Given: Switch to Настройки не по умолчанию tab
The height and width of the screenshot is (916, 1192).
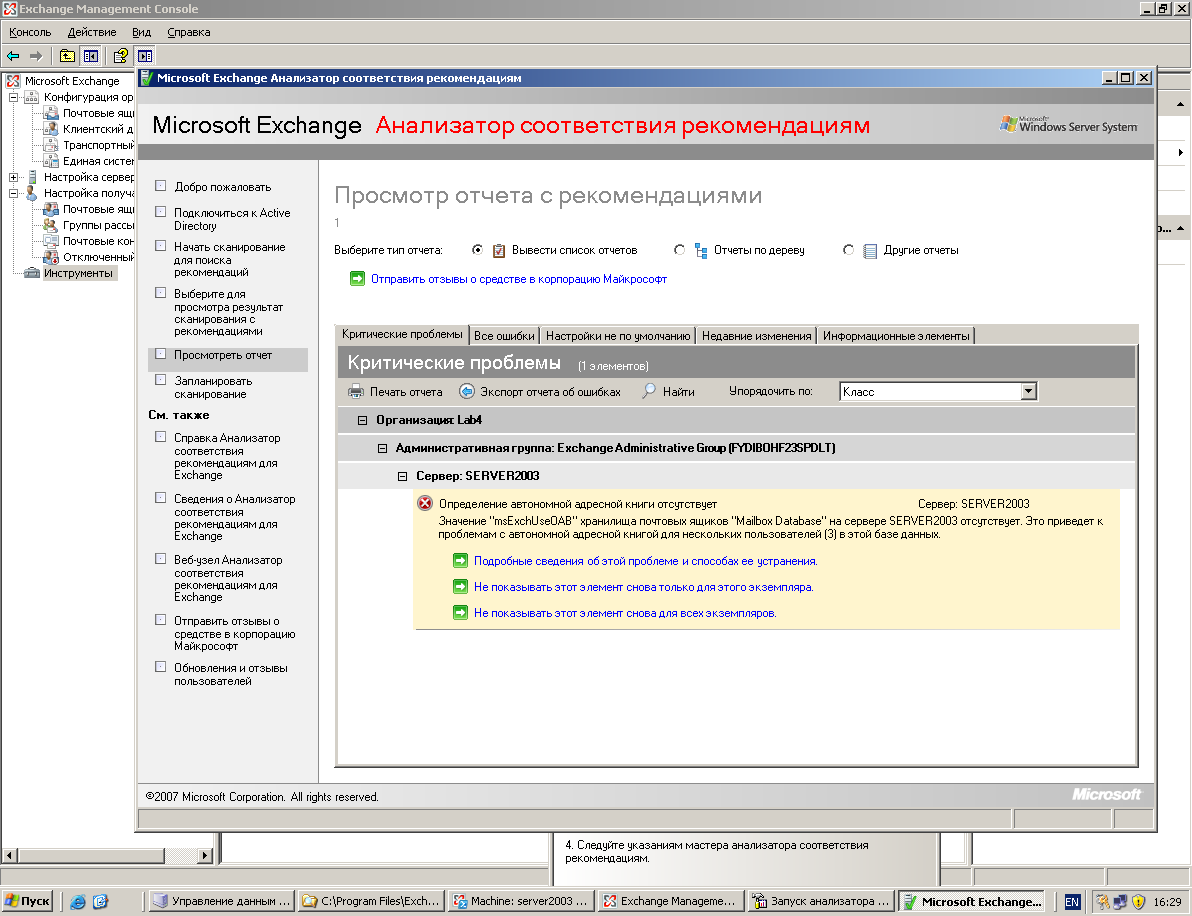Looking at the screenshot, I should [618, 335].
